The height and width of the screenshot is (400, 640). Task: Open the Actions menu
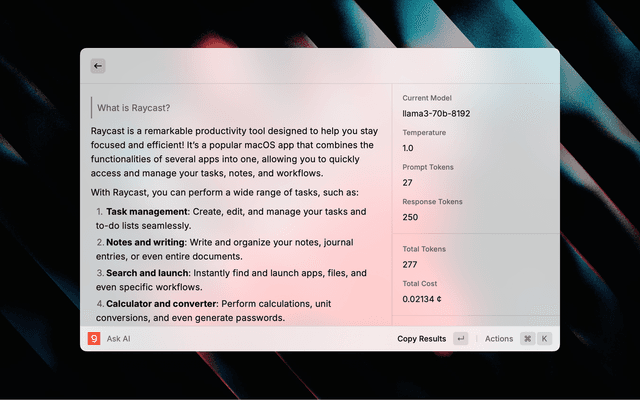pyautogui.click(x=498, y=339)
